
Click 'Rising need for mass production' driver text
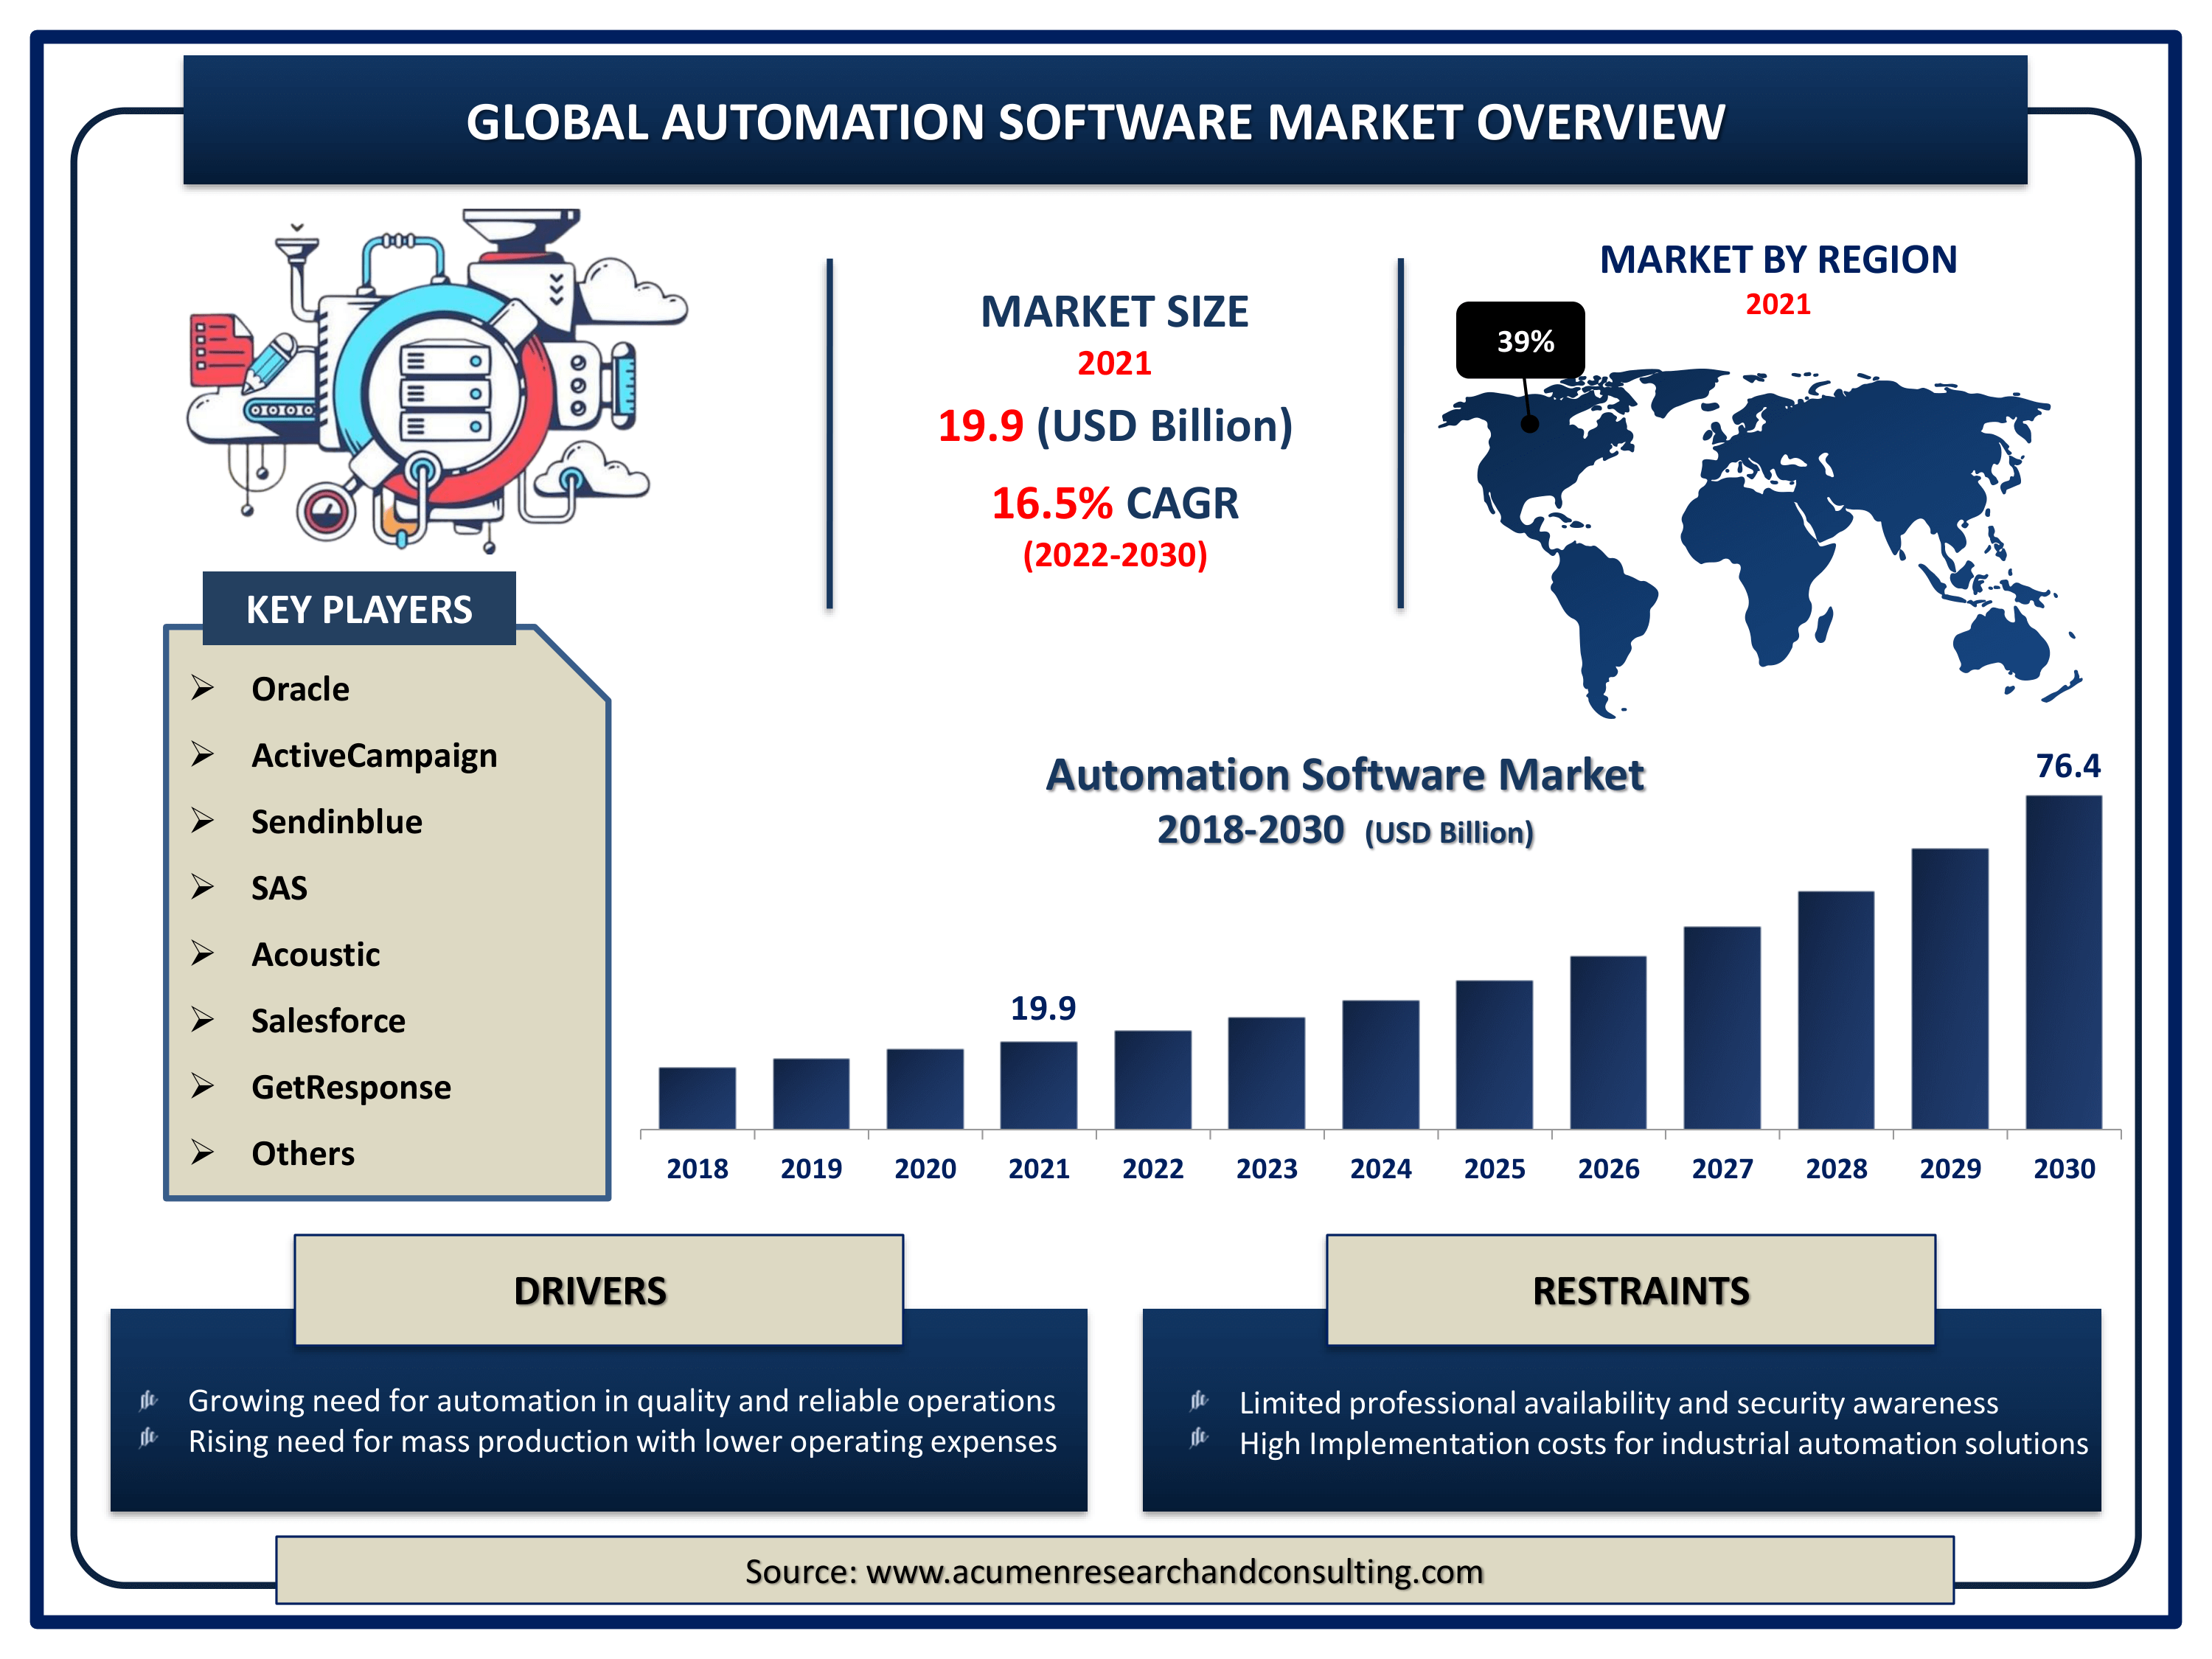(623, 1441)
